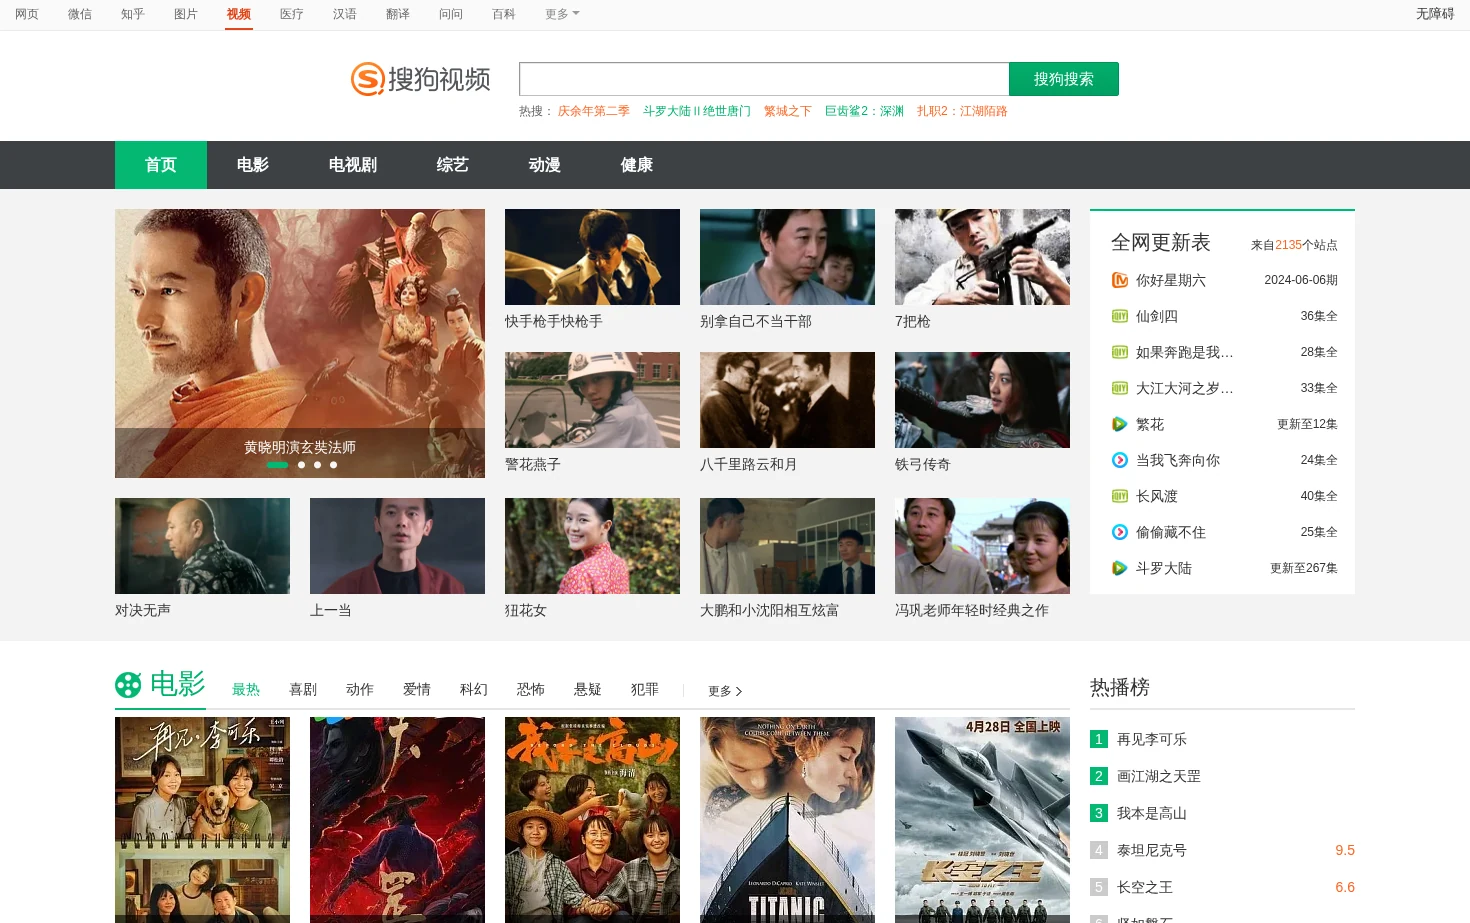Open the 长空之王 movie poster
The image size is (1470, 923).
point(982,820)
